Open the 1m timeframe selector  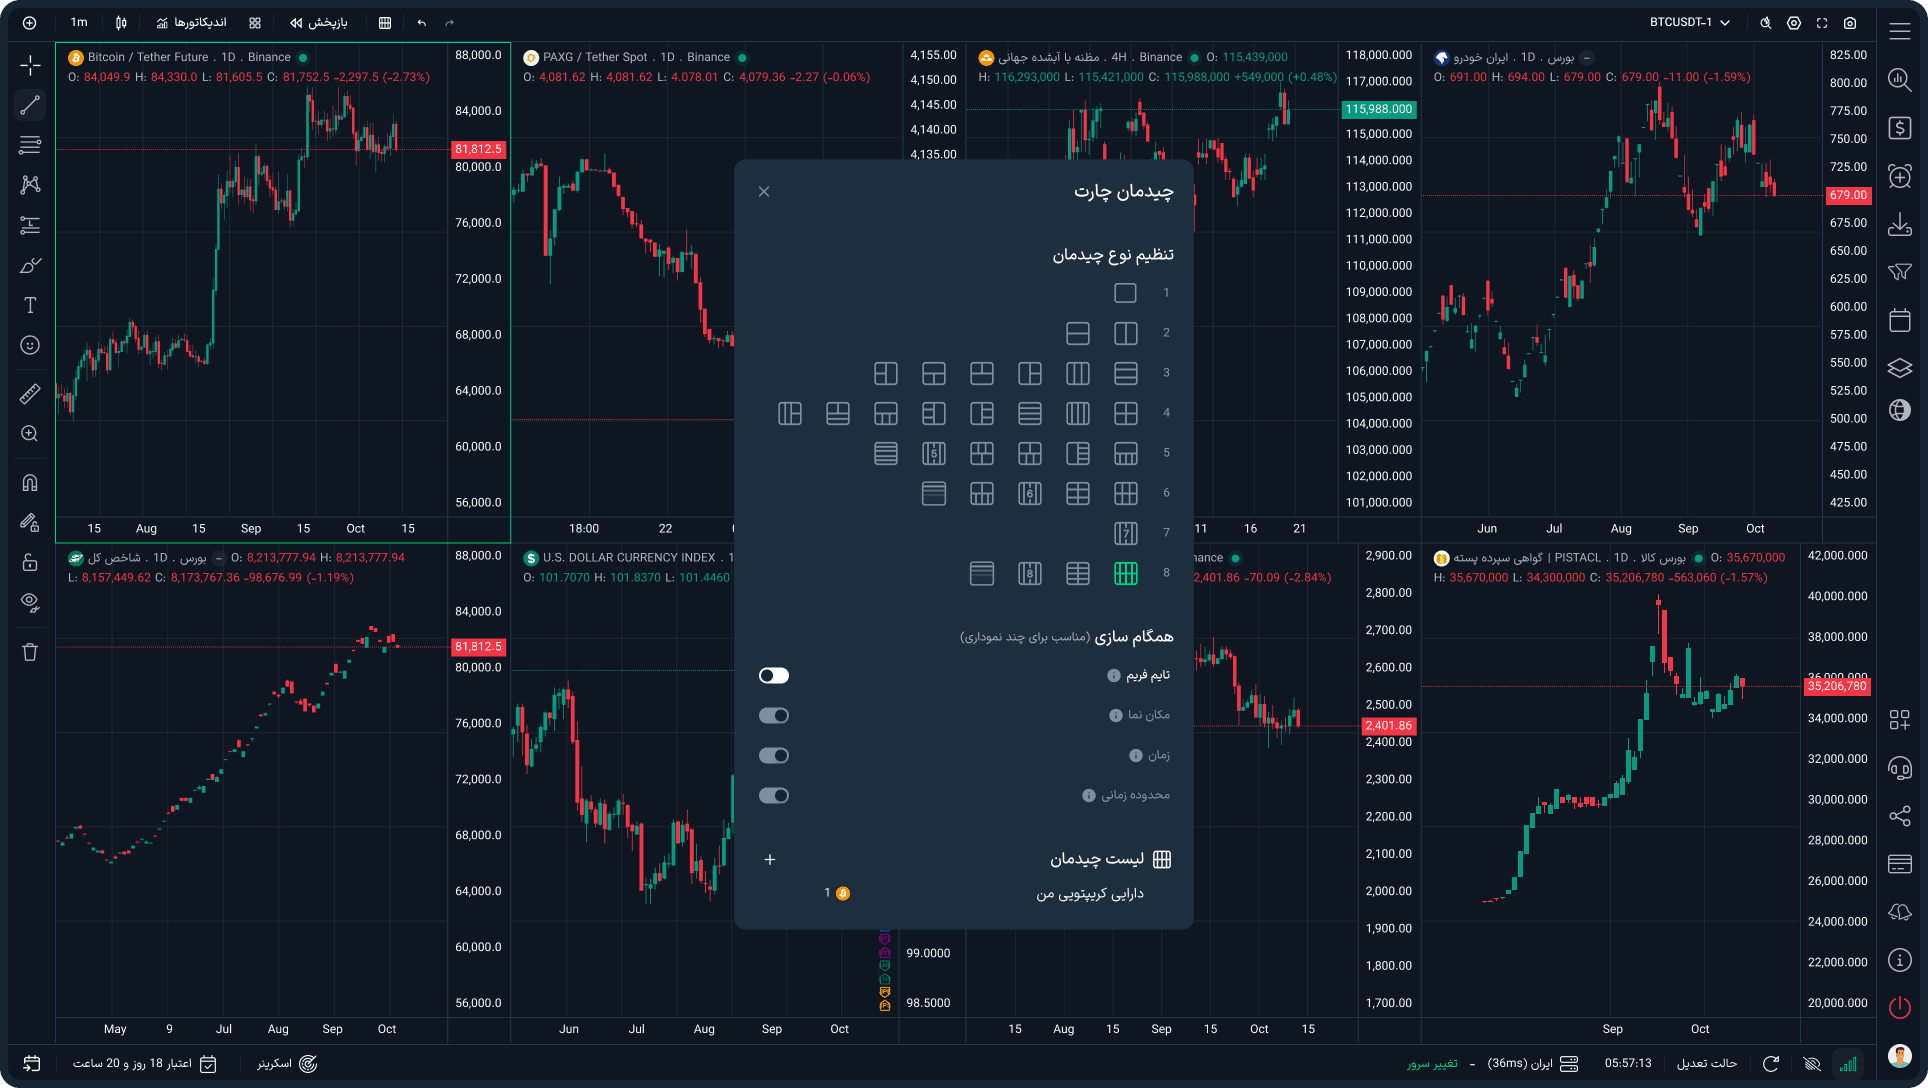pos(79,22)
